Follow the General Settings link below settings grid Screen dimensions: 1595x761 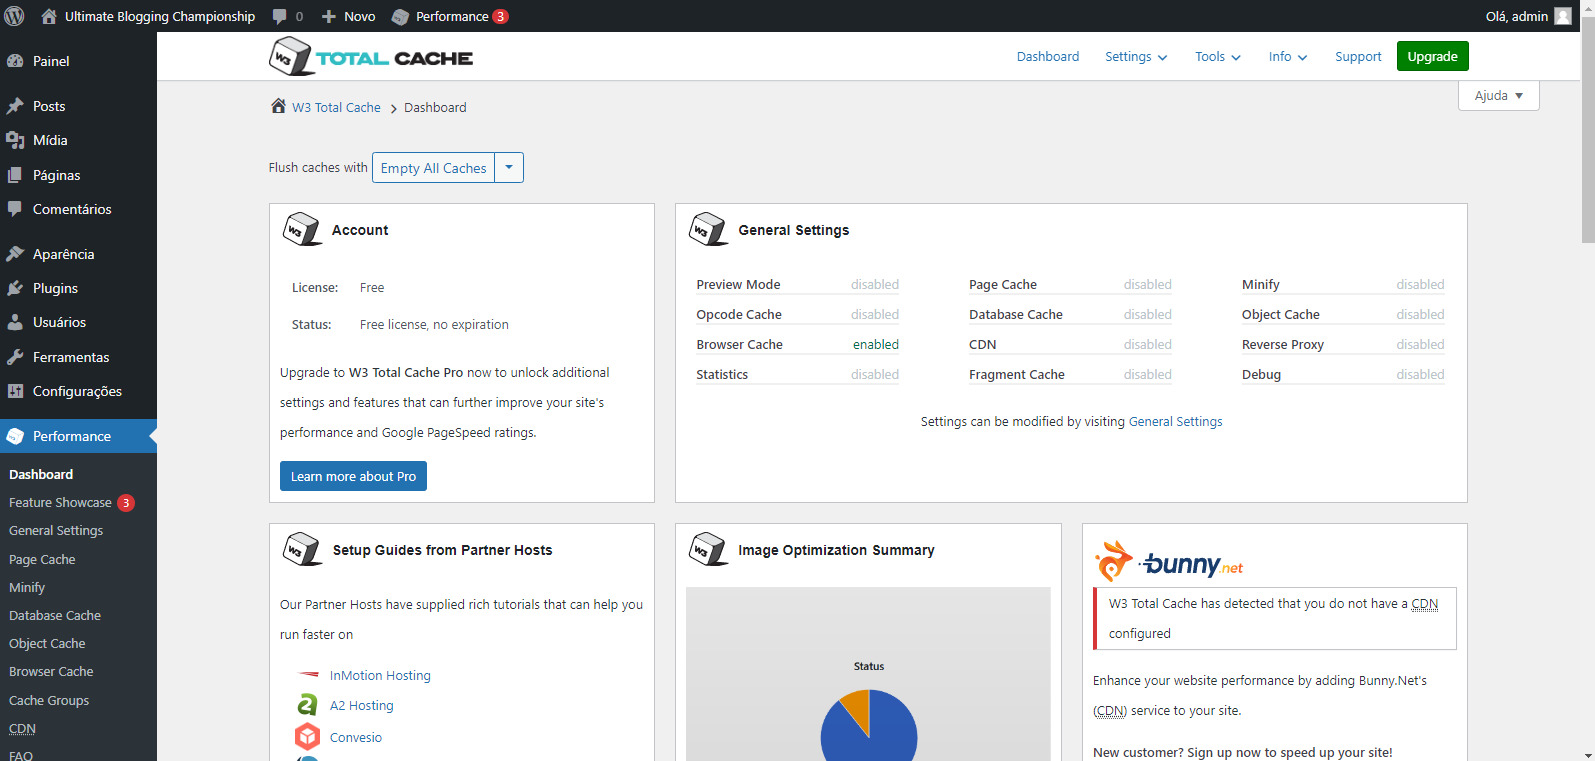(1175, 422)
